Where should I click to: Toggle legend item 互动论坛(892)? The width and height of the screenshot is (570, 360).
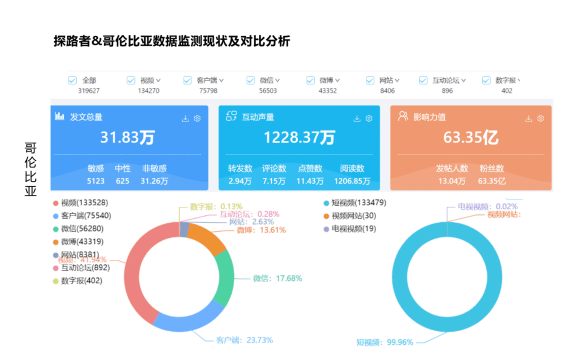click(x=81, y=268)
